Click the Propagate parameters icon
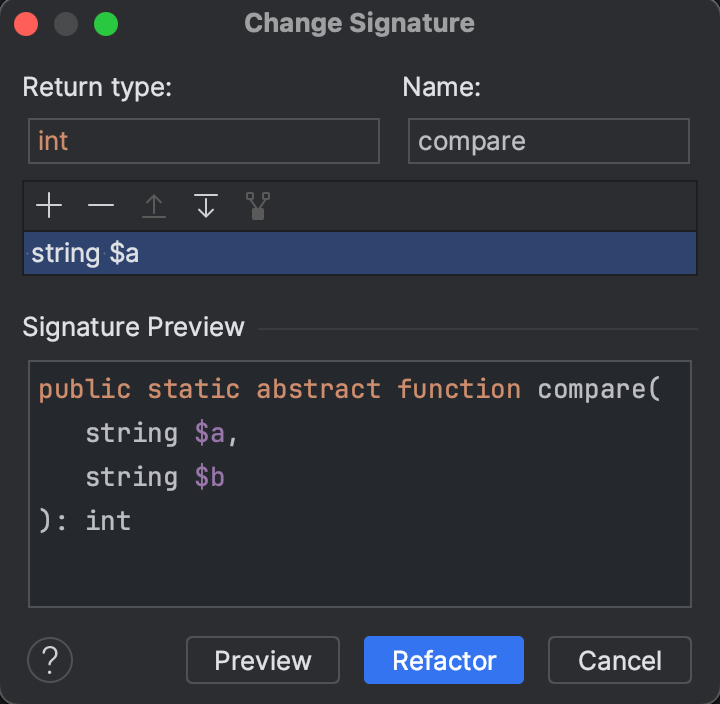 coord(258,207)
